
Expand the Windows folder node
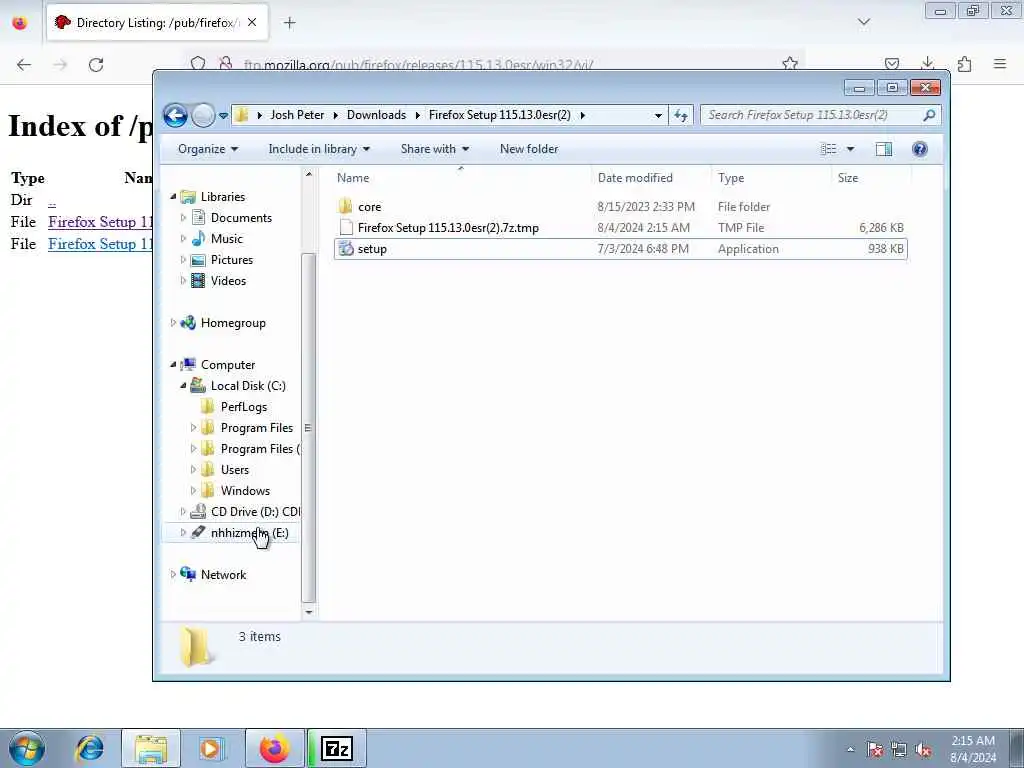(193, 490)
